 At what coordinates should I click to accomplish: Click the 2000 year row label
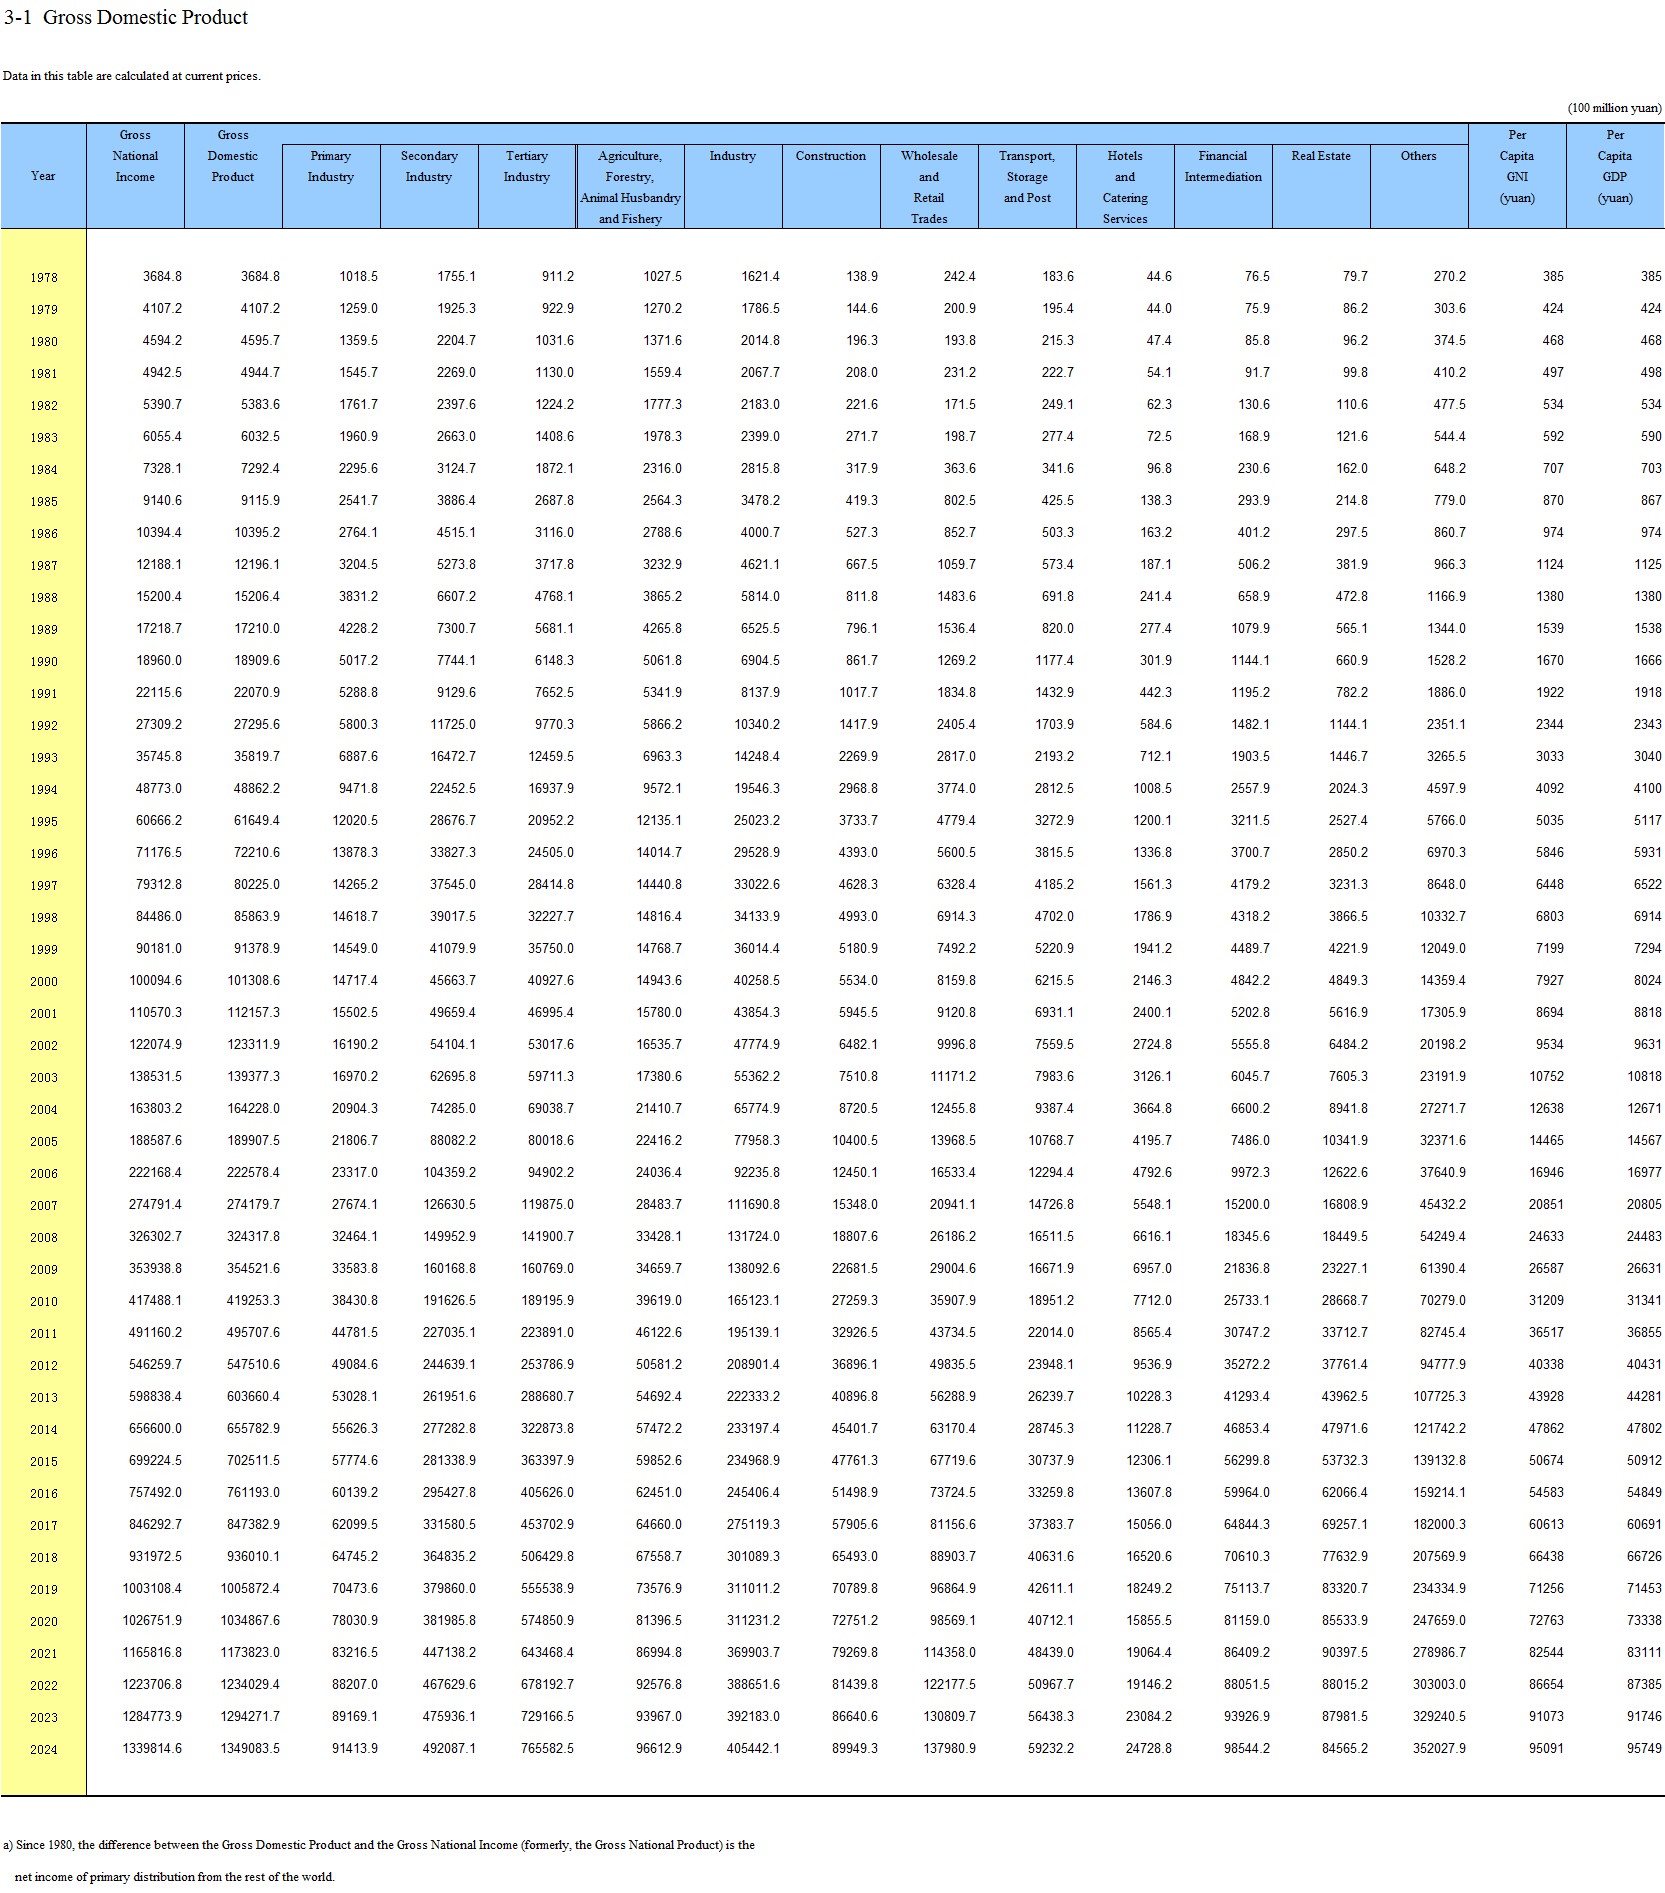pyautogui.click(x=43, y=982)
